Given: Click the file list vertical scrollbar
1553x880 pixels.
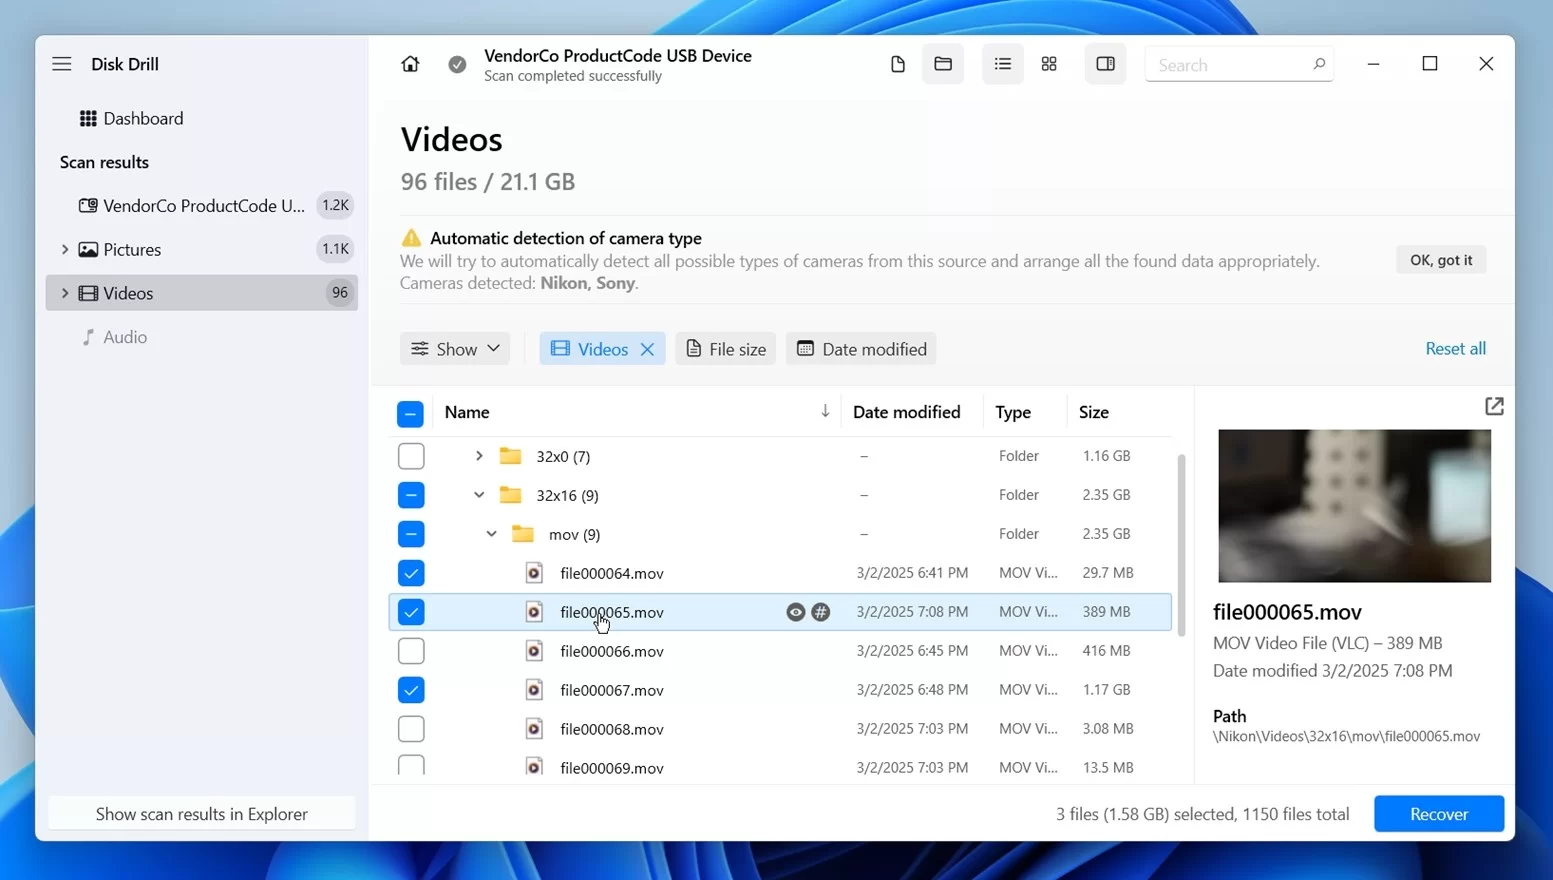Looking at the screenshot, I should click(x=1181, y=545).
